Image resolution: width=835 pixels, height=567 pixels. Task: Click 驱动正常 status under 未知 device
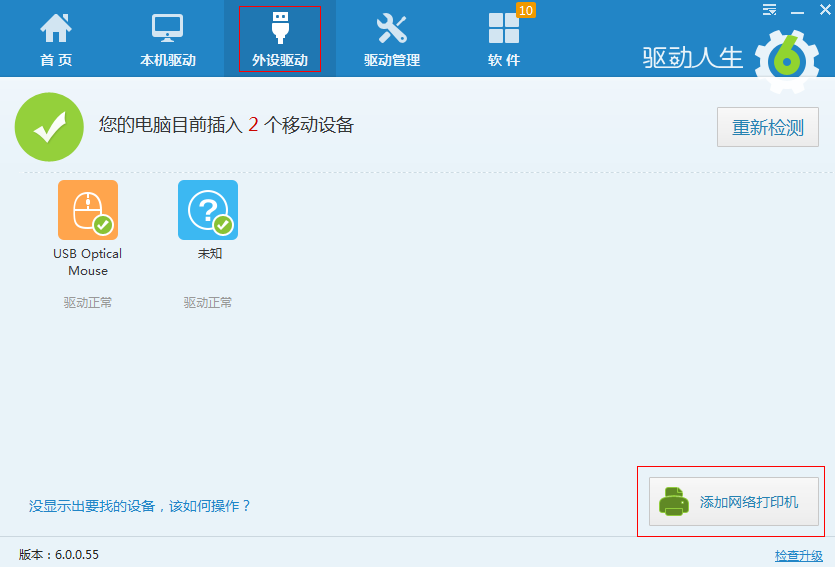click(x=208, y=302)
